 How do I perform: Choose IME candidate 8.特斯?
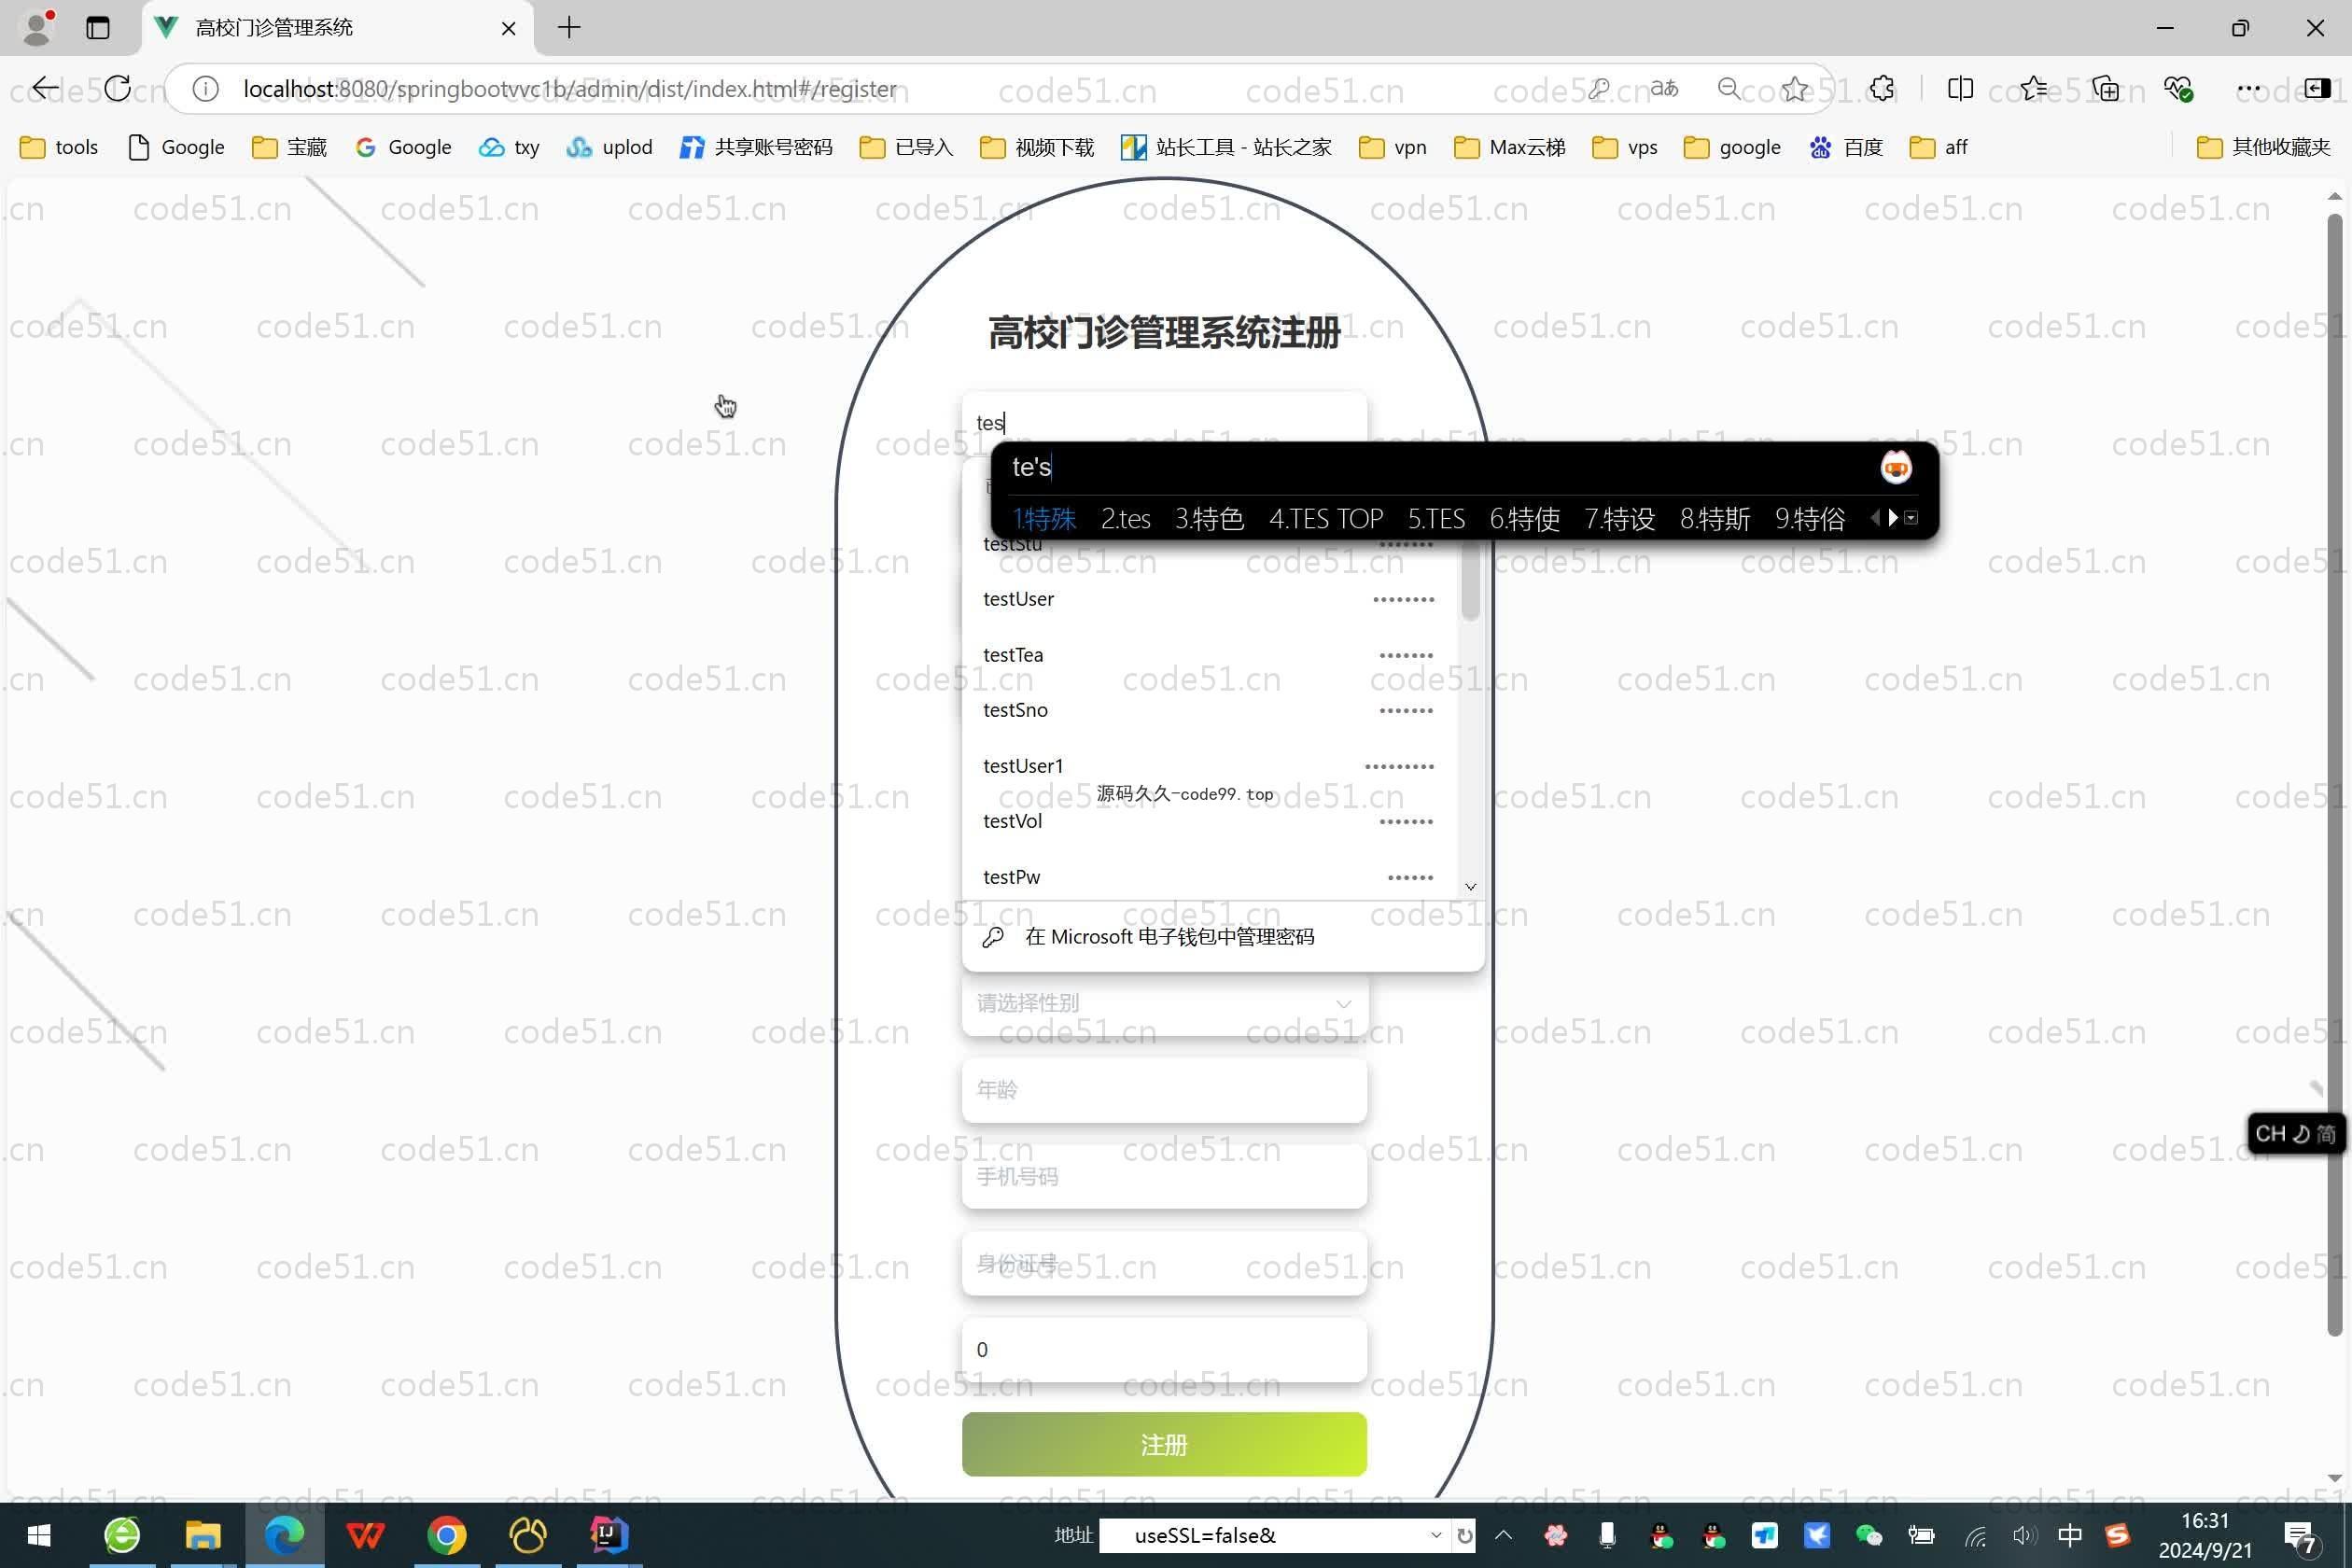pos(1714,519)
